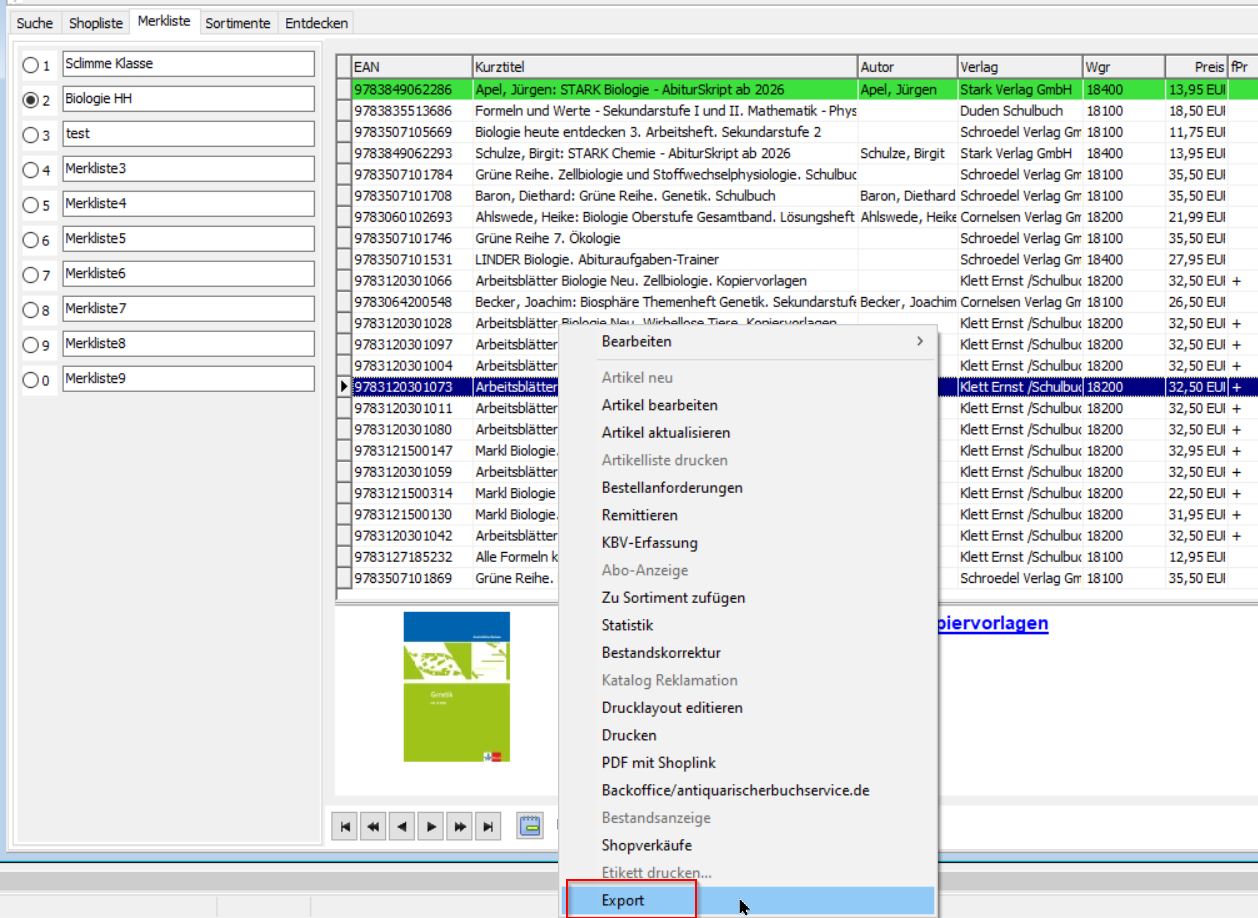Viewport: 1258px width, 918px height.
Task: Choose Remittieren in context menu
Action: 747,515
